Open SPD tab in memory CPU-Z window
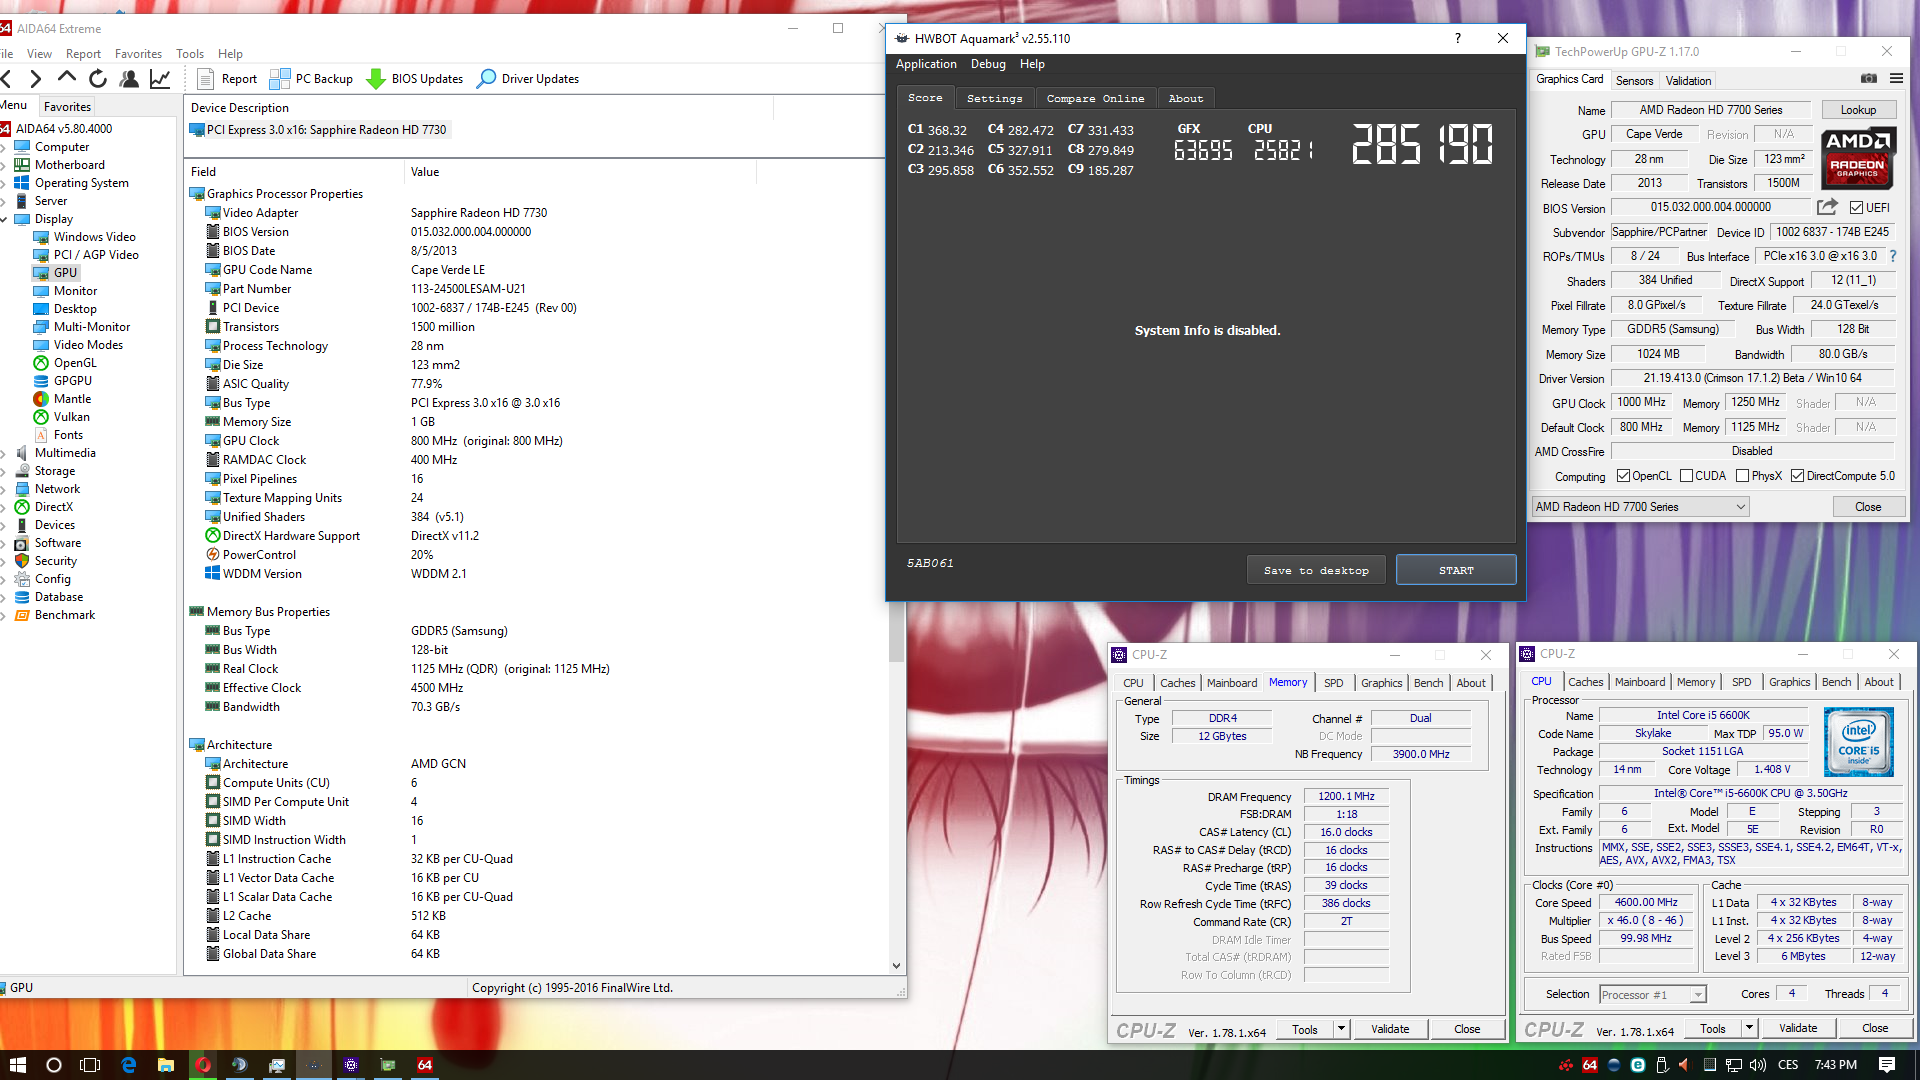 point(1333,683)
